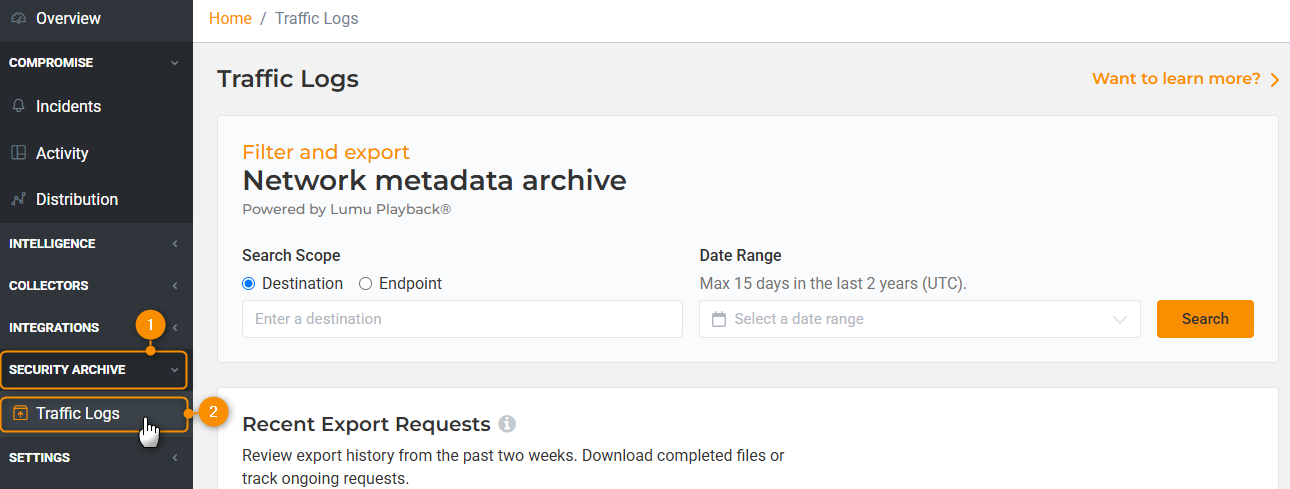Click the calendar icon in date range
This screenshot has height=489, width=1290.
click(x=718, y=319)
